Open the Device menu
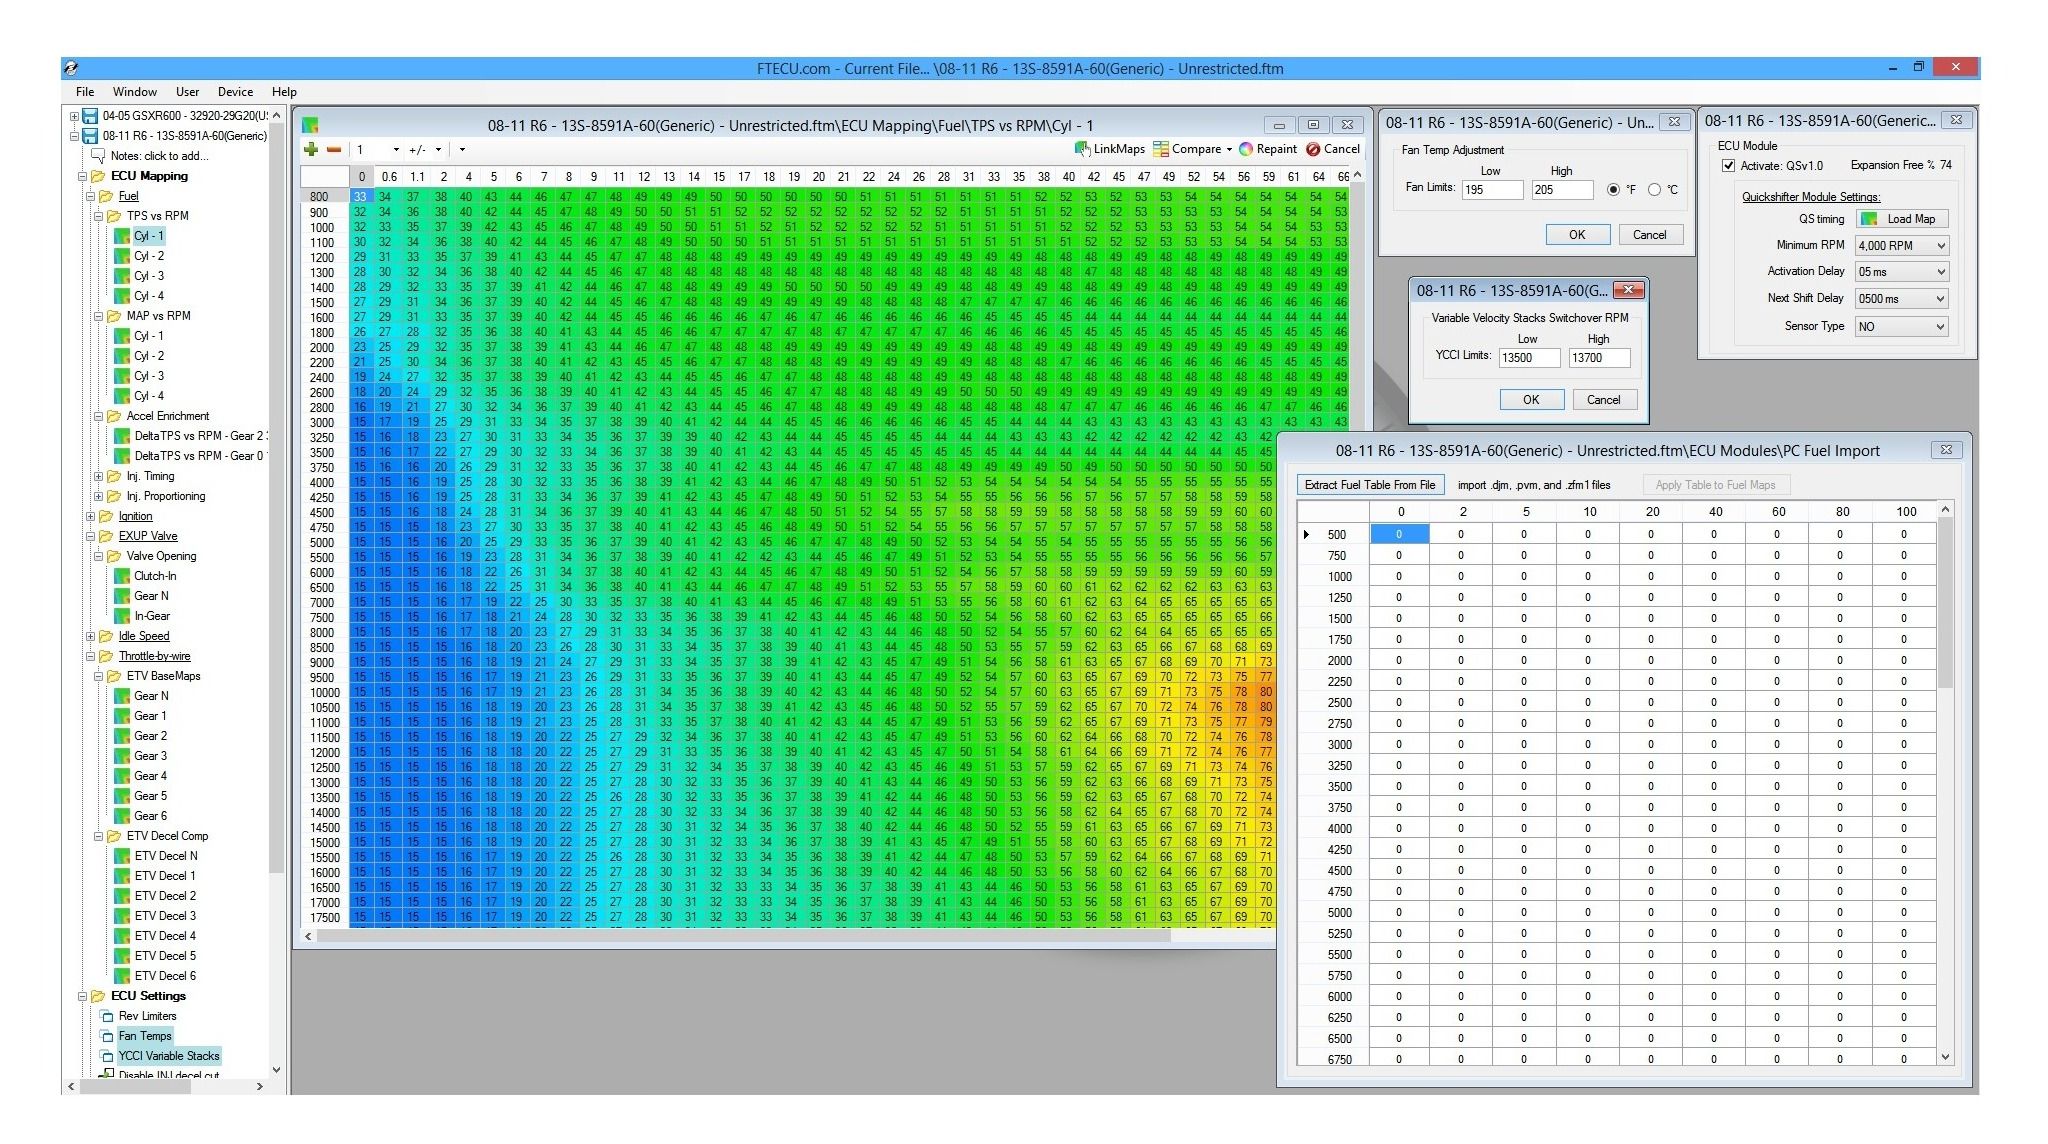 (235, 92)
